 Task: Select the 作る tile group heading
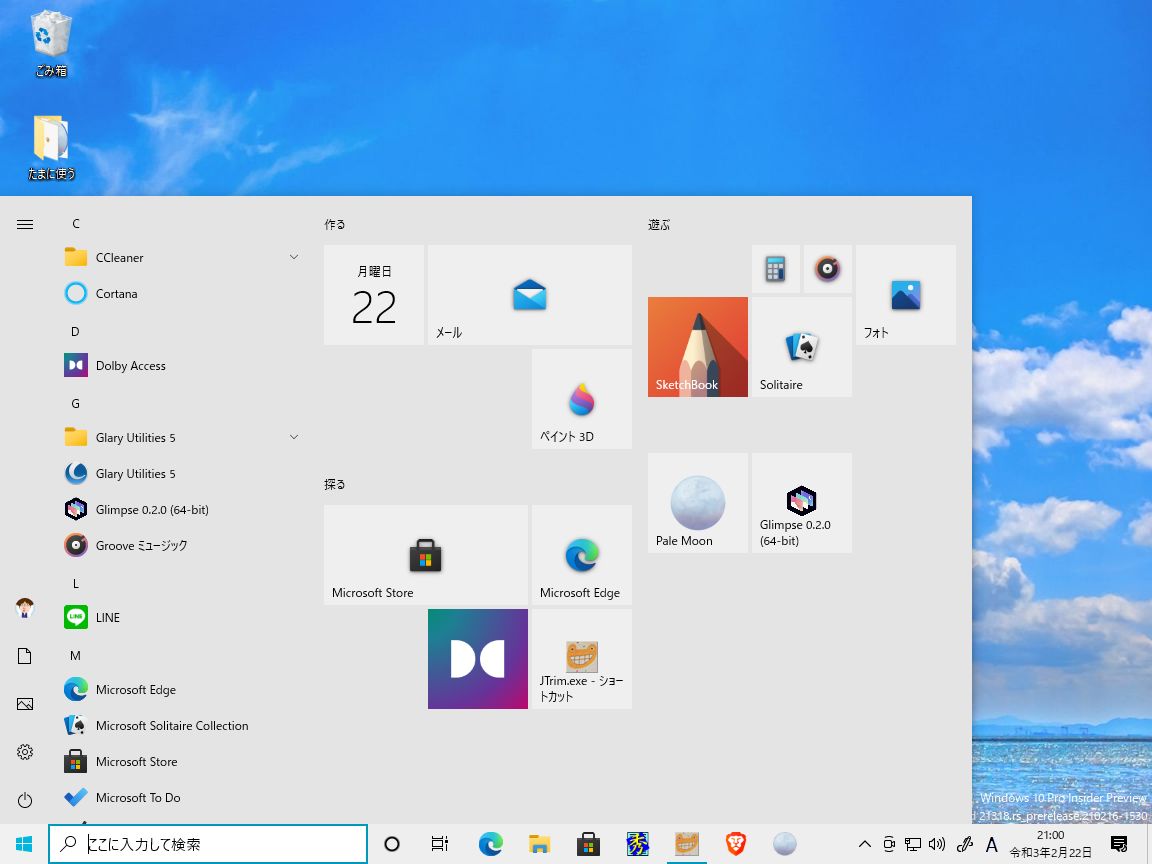(x=335, y=224)
